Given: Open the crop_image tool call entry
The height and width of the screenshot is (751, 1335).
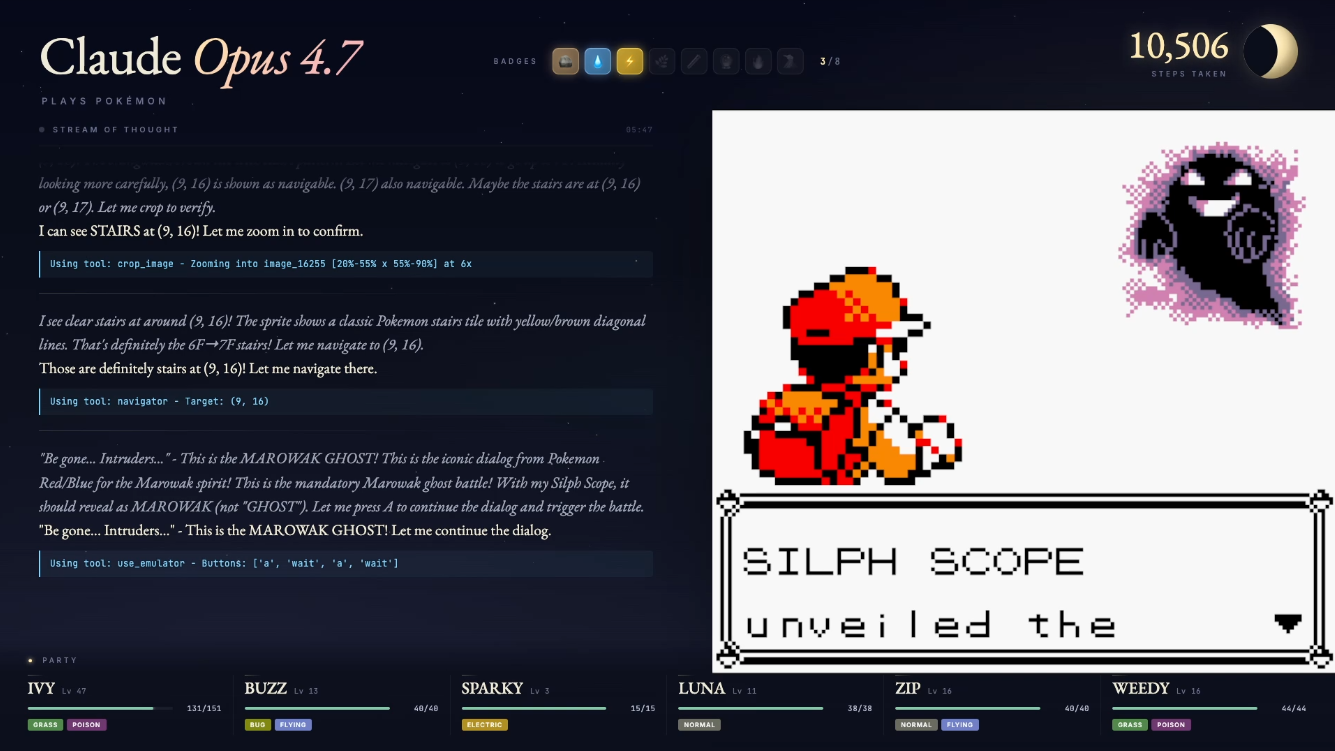Looking at the screenshot, I should click(x=346, y=264).
